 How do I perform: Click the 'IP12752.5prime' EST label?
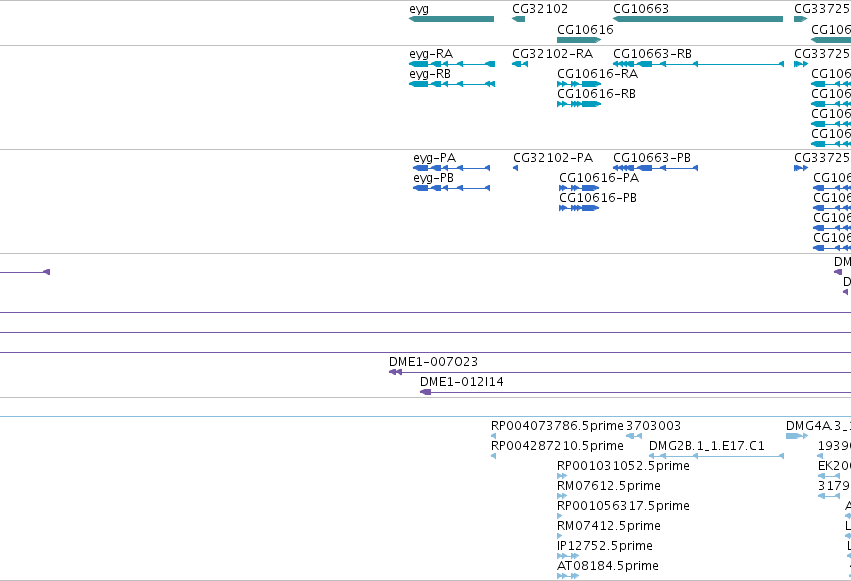pyautogui.click(x=605, y=546)
